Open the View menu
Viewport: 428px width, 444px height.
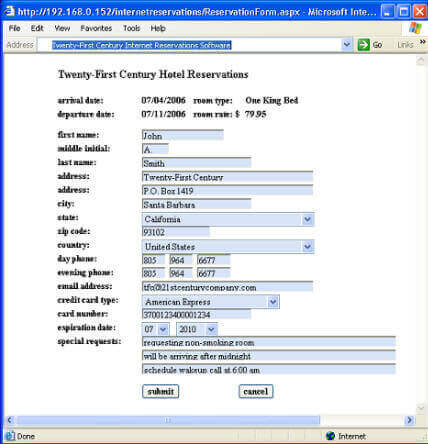(x=62, y=28)
